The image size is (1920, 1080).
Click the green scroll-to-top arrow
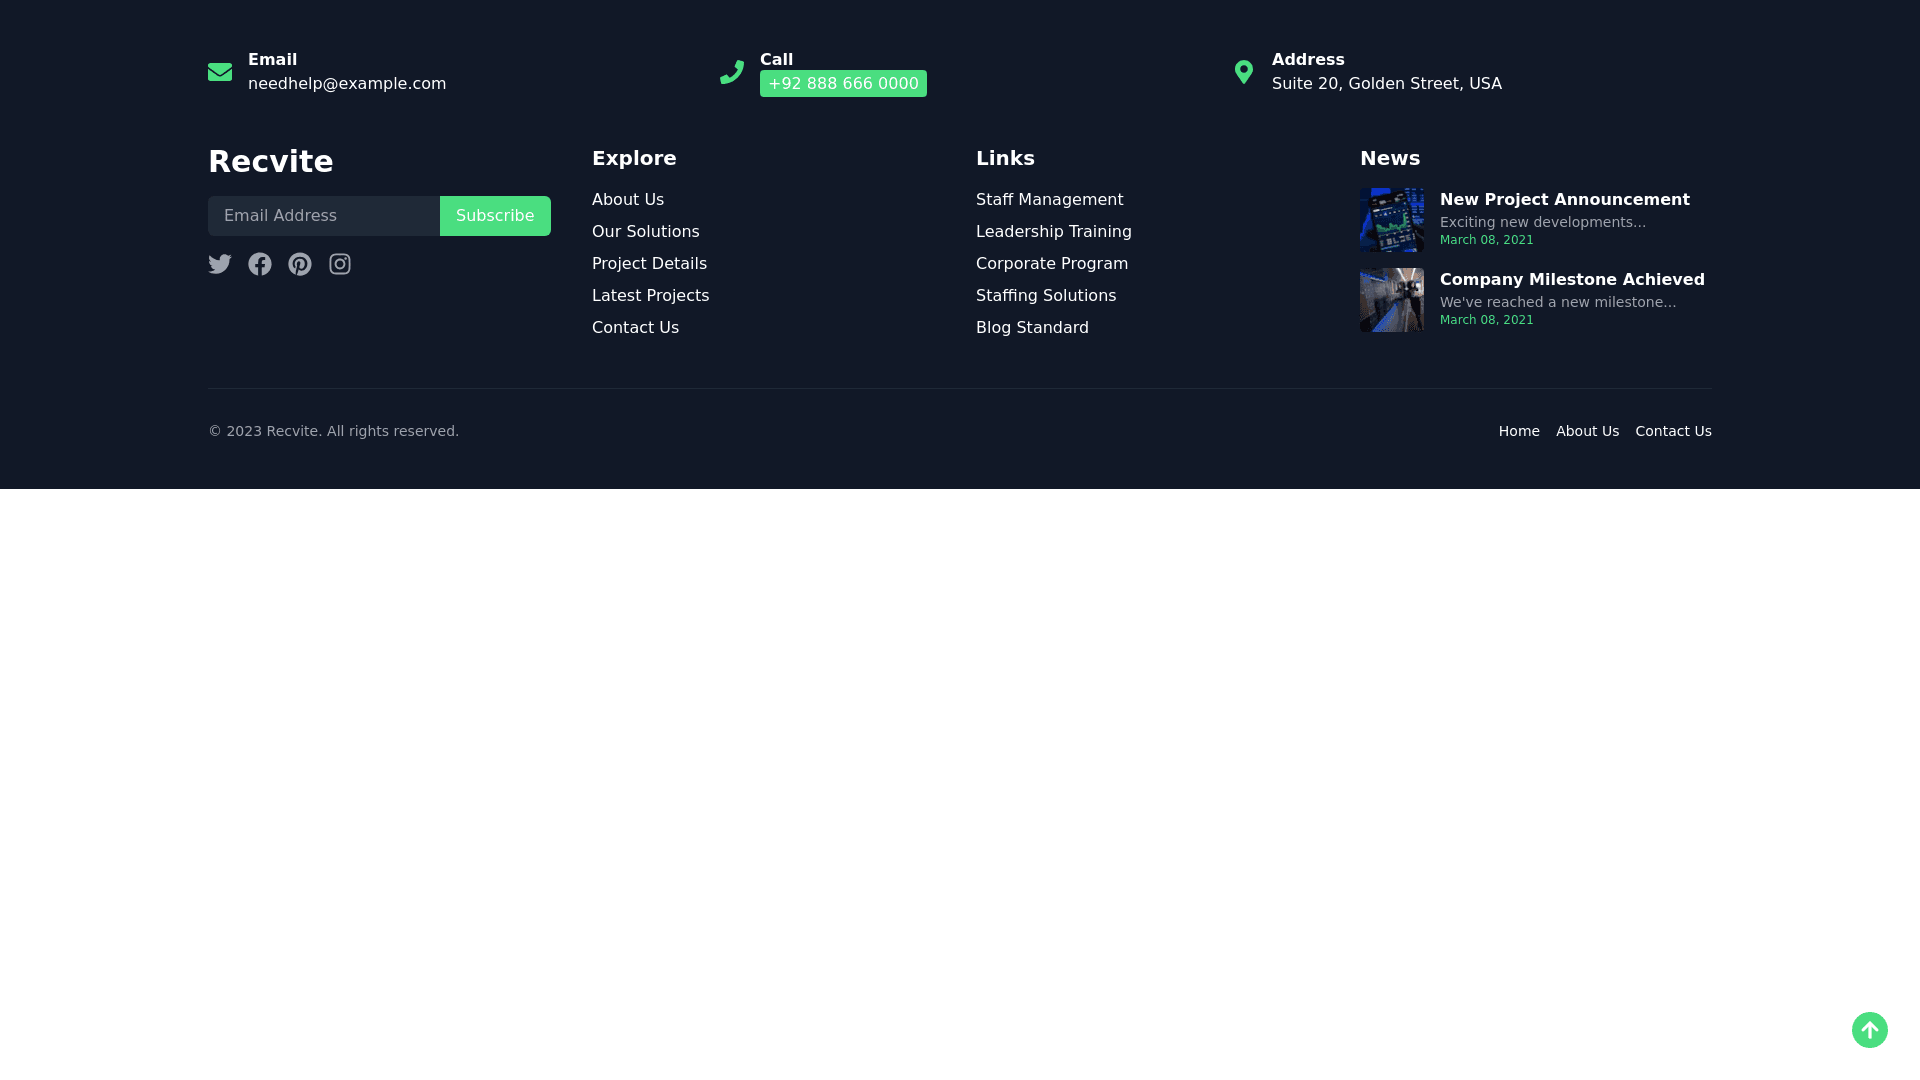[1869, 1030]
